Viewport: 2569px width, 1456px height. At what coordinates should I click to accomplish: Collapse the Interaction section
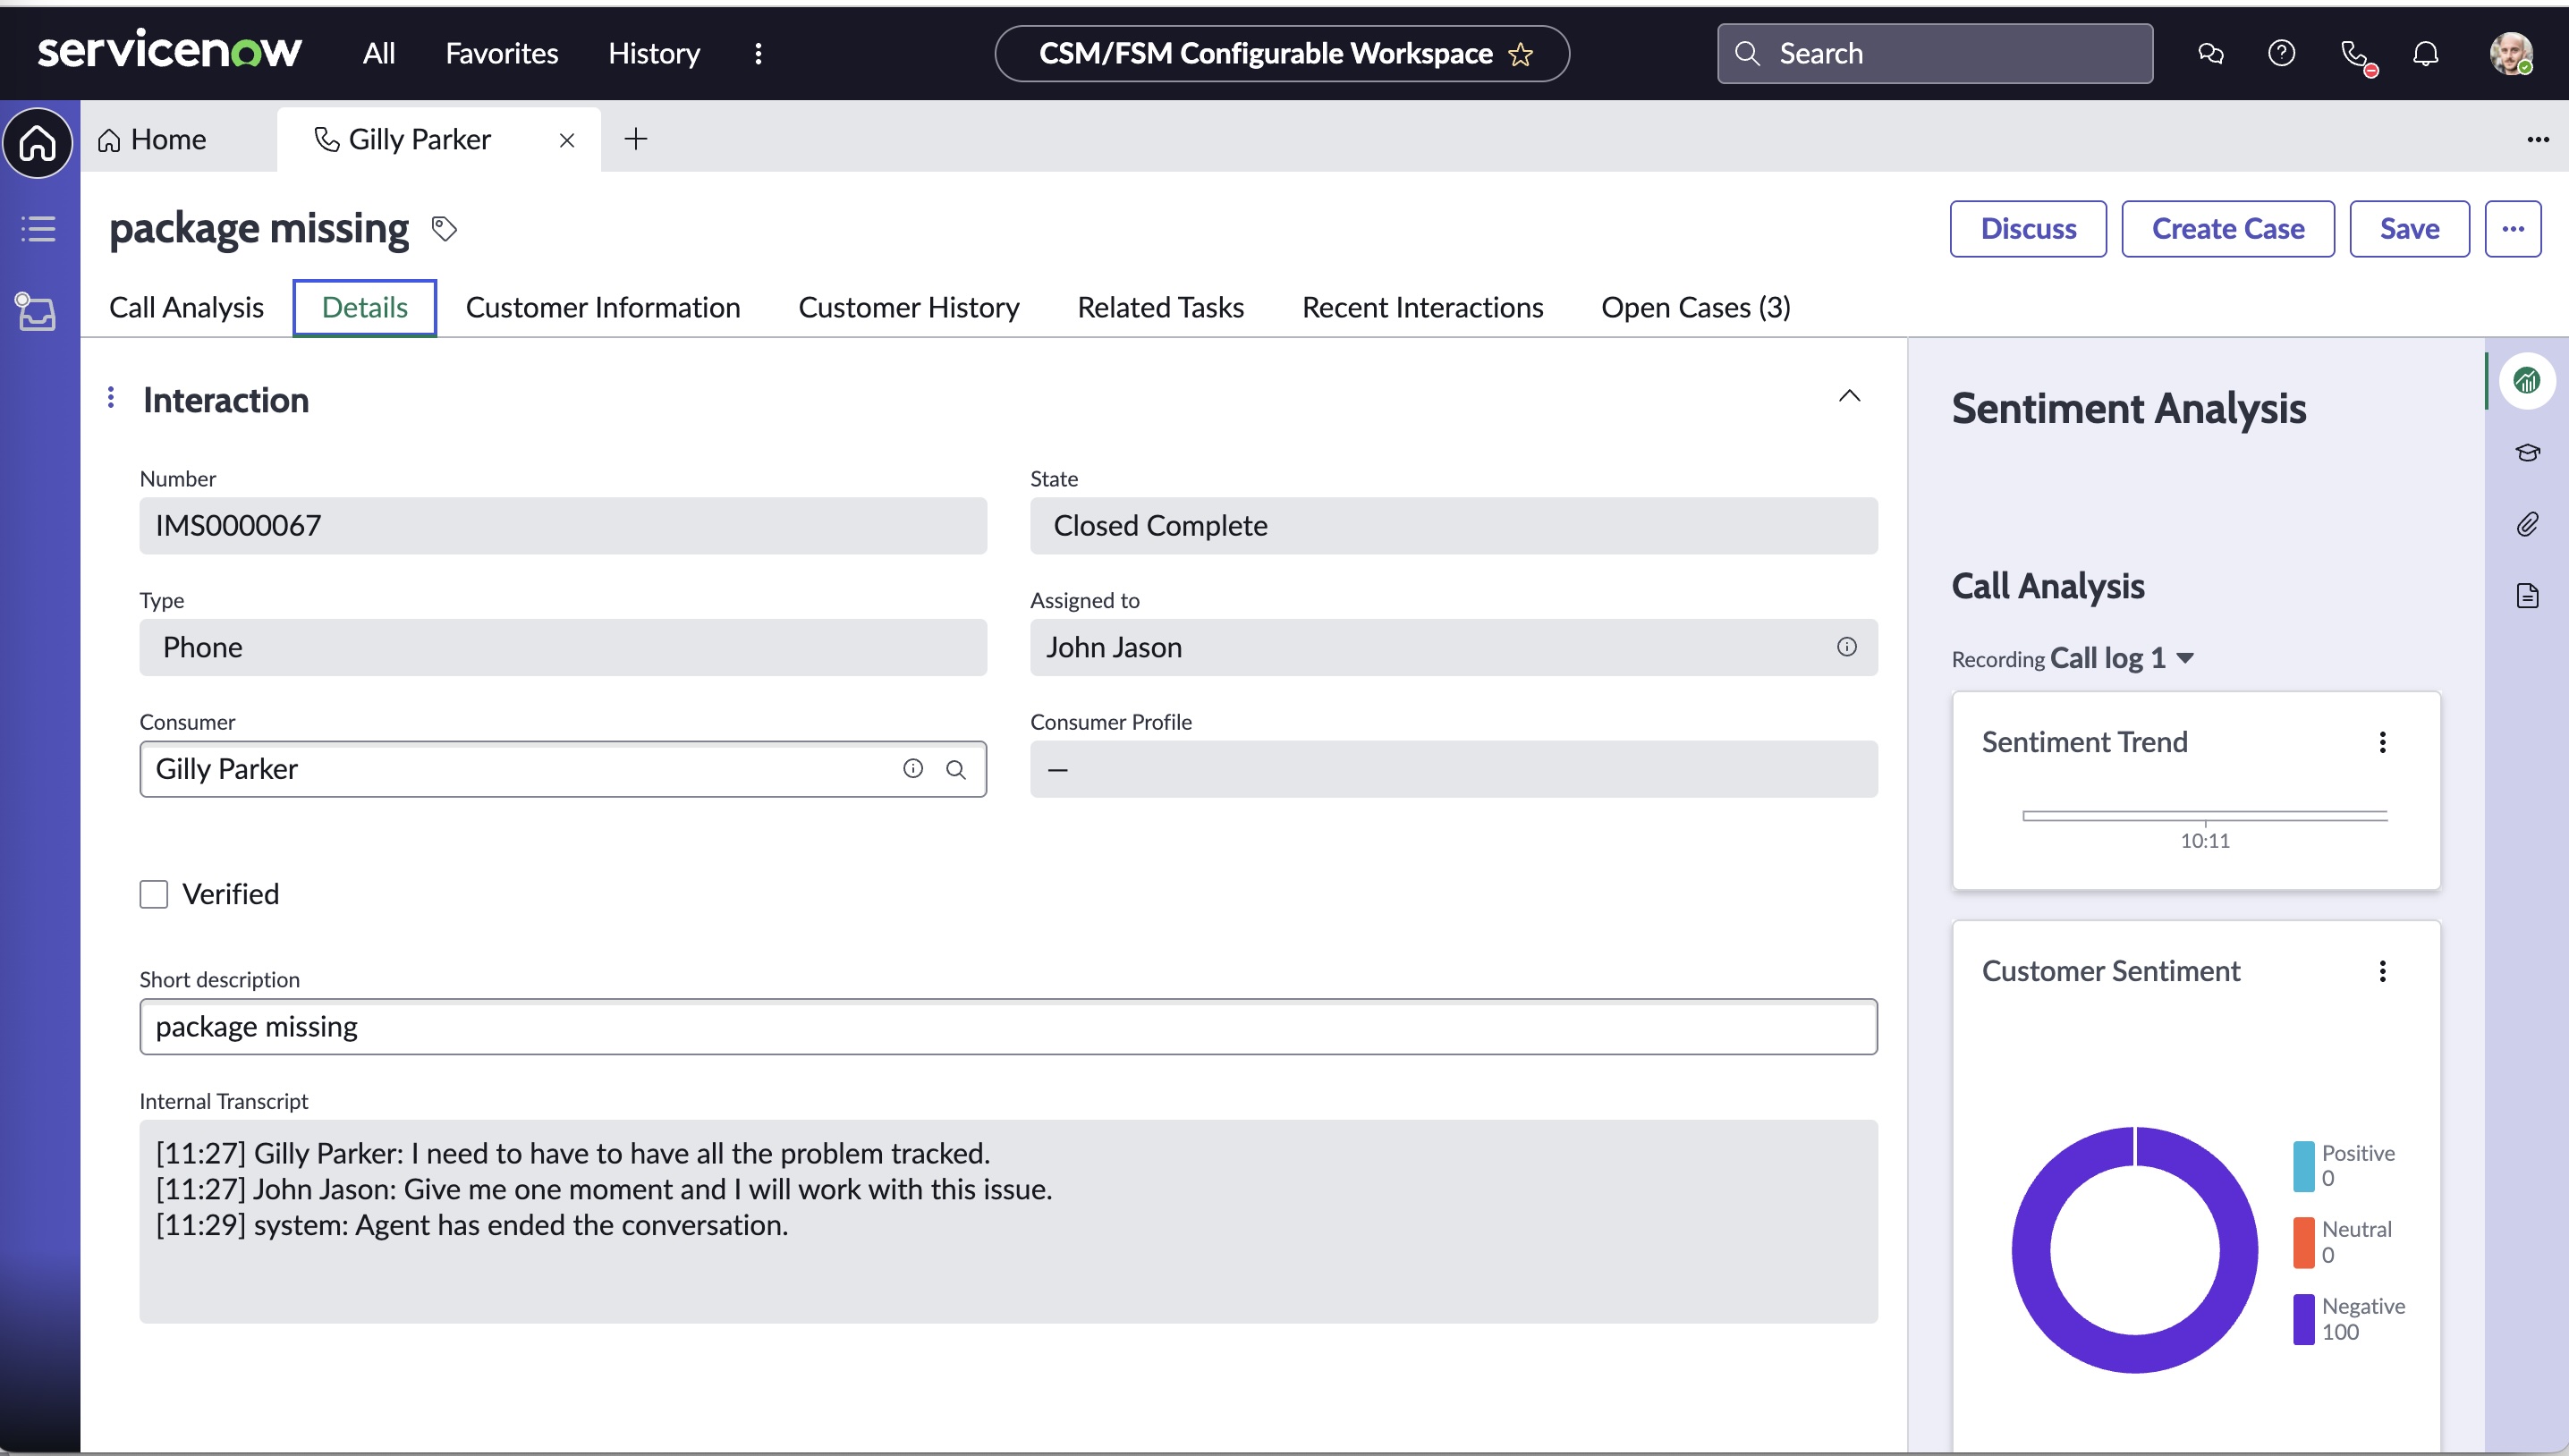[1849, 396]
